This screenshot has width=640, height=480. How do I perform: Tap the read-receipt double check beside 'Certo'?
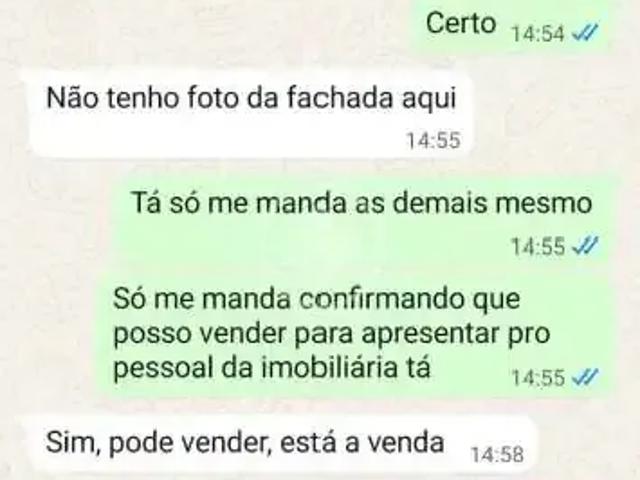coord(585,32)
